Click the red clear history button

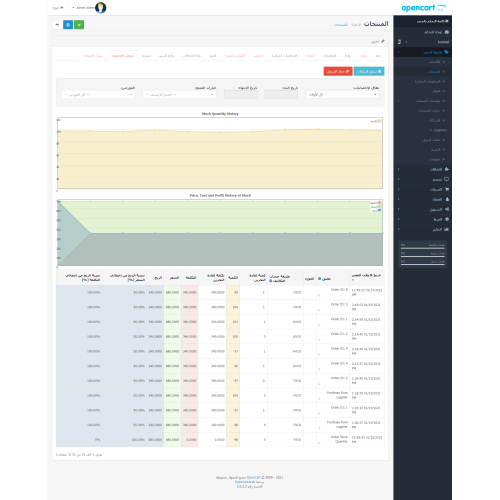click(x=338, y=71)
